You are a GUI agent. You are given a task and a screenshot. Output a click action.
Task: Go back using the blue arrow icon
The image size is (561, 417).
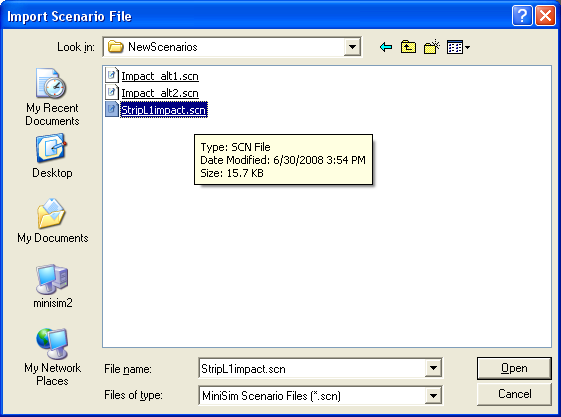(x=386, y=47)
